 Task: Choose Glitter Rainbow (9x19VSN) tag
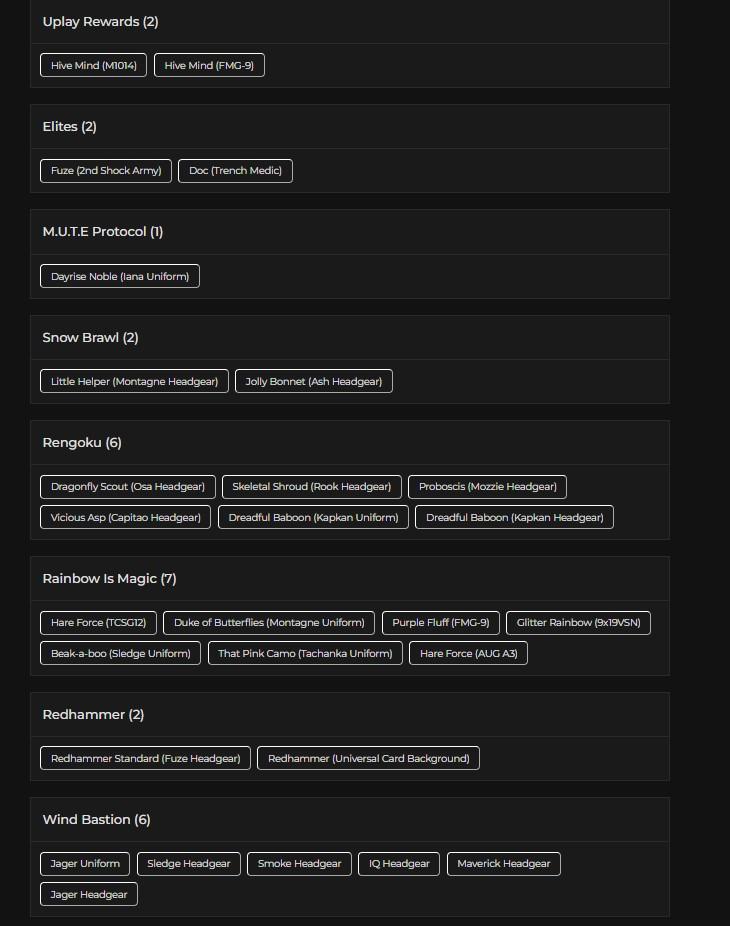578,622
